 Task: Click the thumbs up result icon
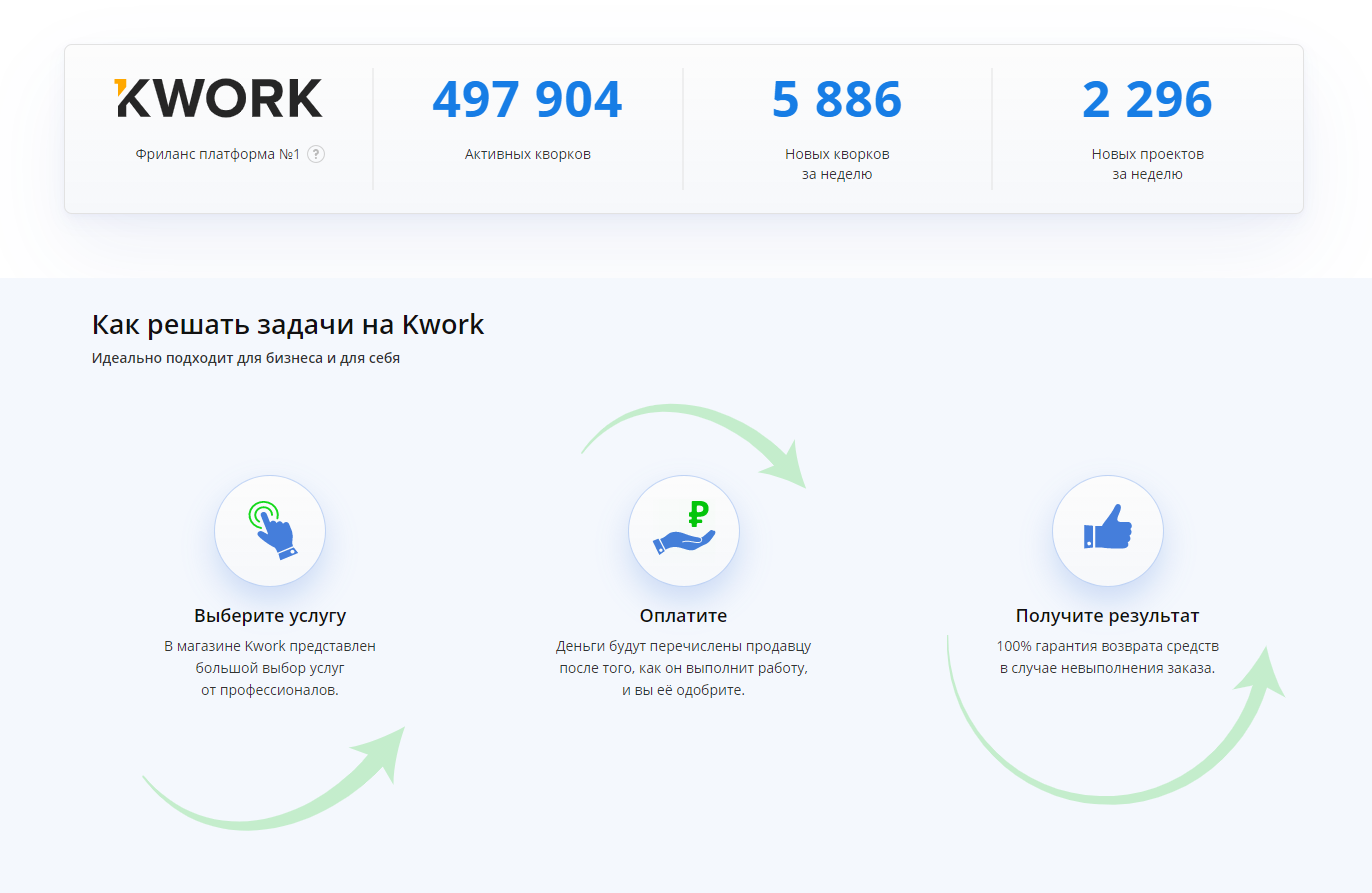pyautogui.click(x=1108, y=530)
